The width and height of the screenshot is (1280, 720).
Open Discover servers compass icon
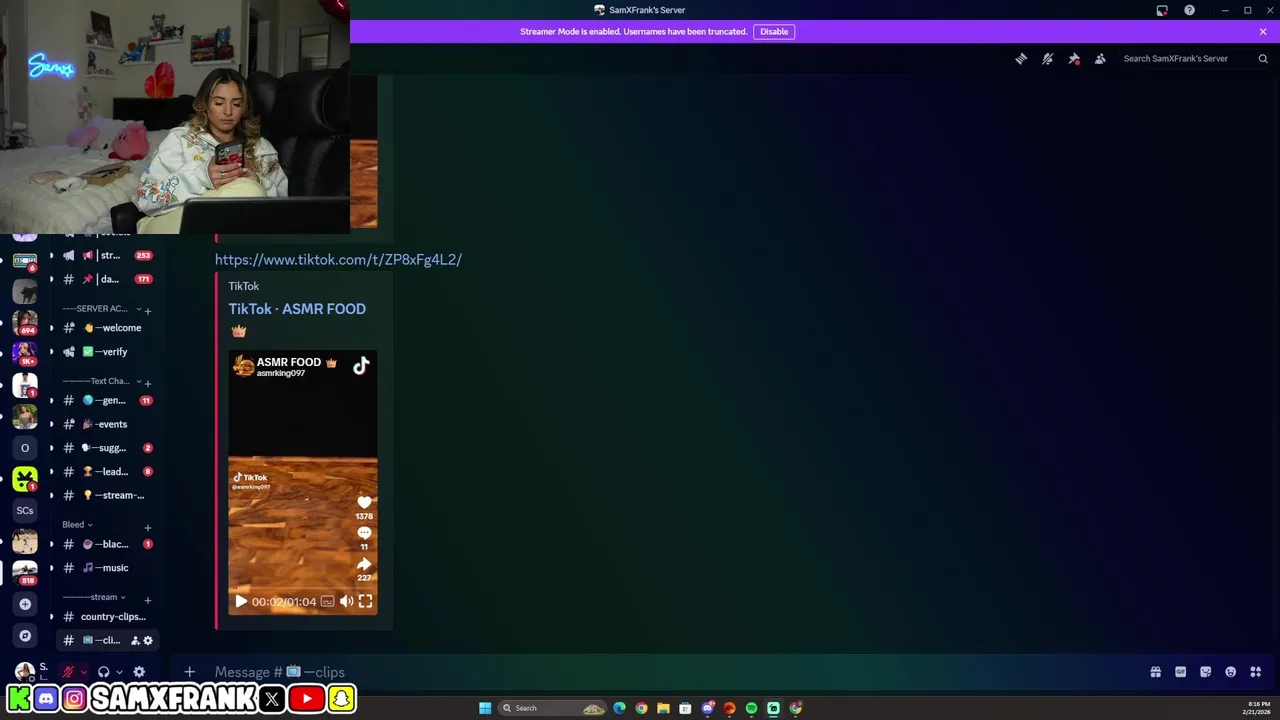[x=25, y=636]
